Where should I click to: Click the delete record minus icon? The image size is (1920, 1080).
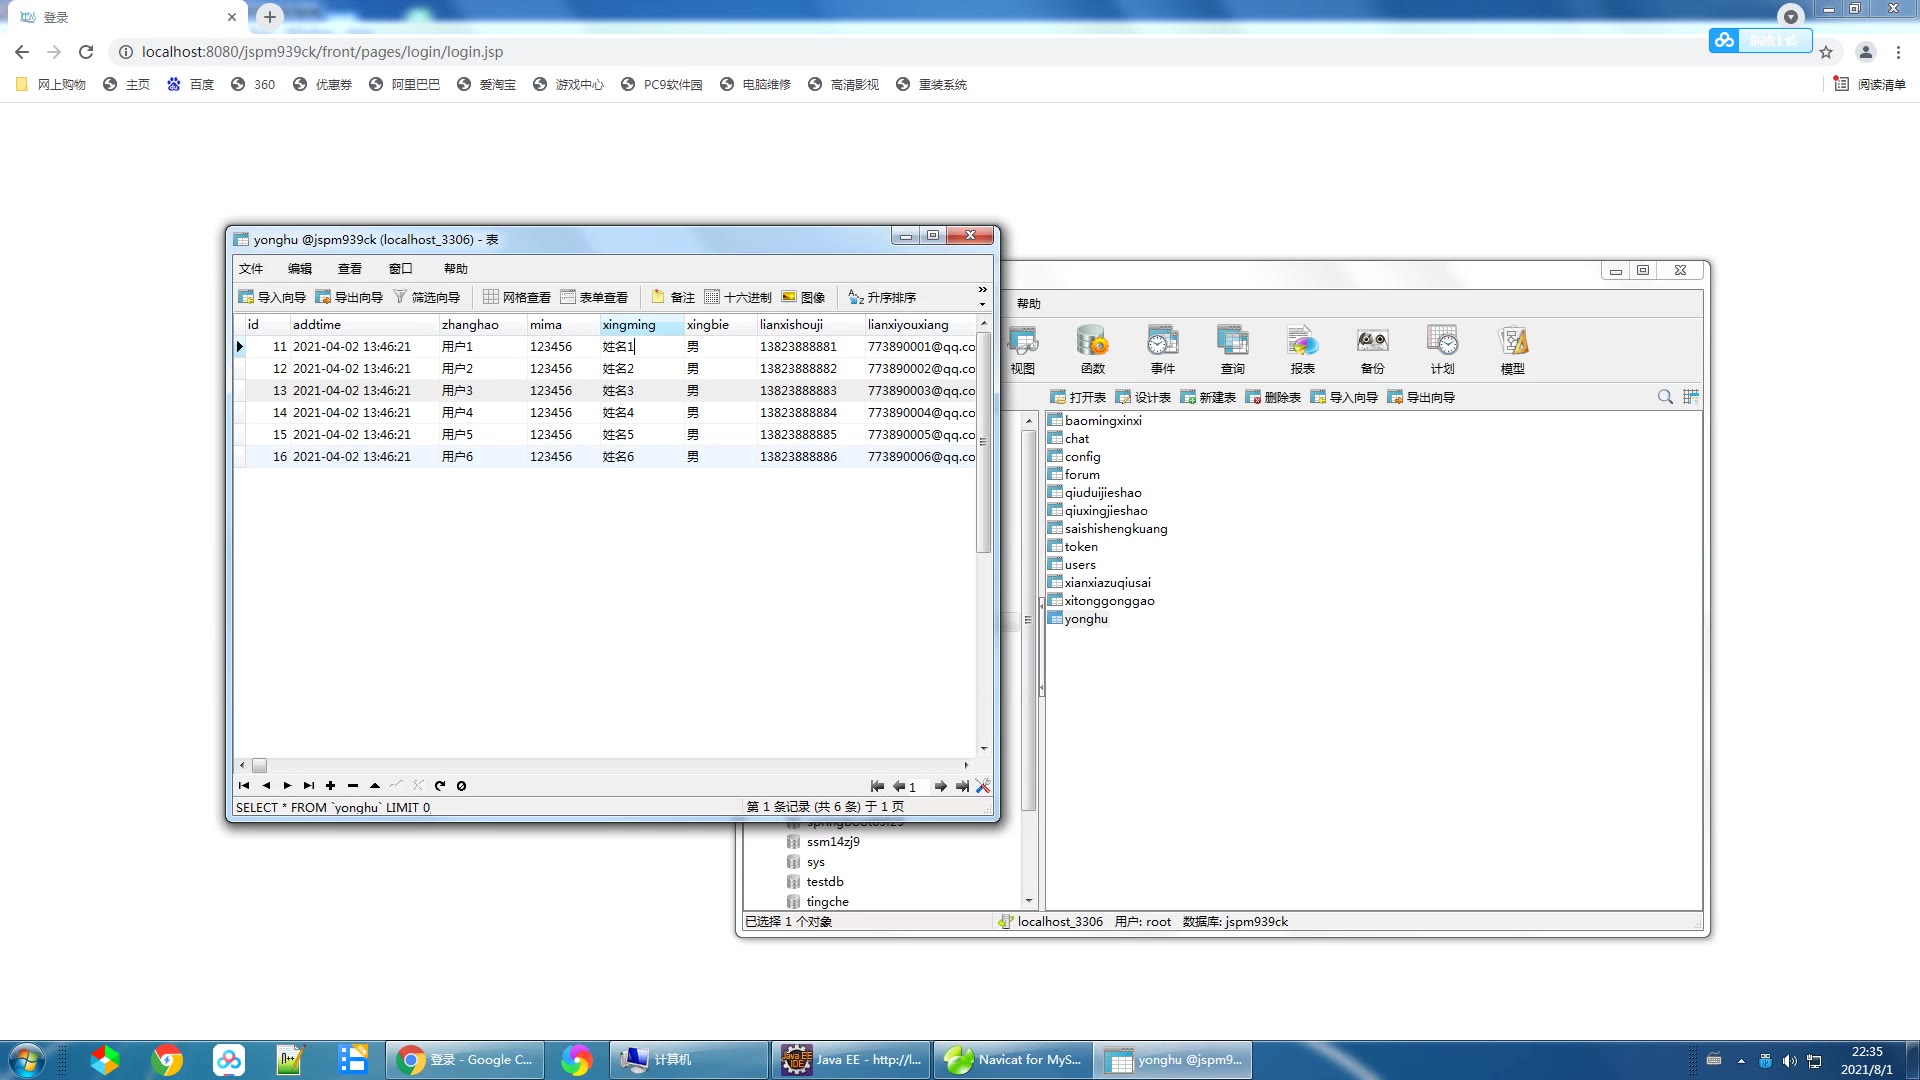(x=353, y=786)
